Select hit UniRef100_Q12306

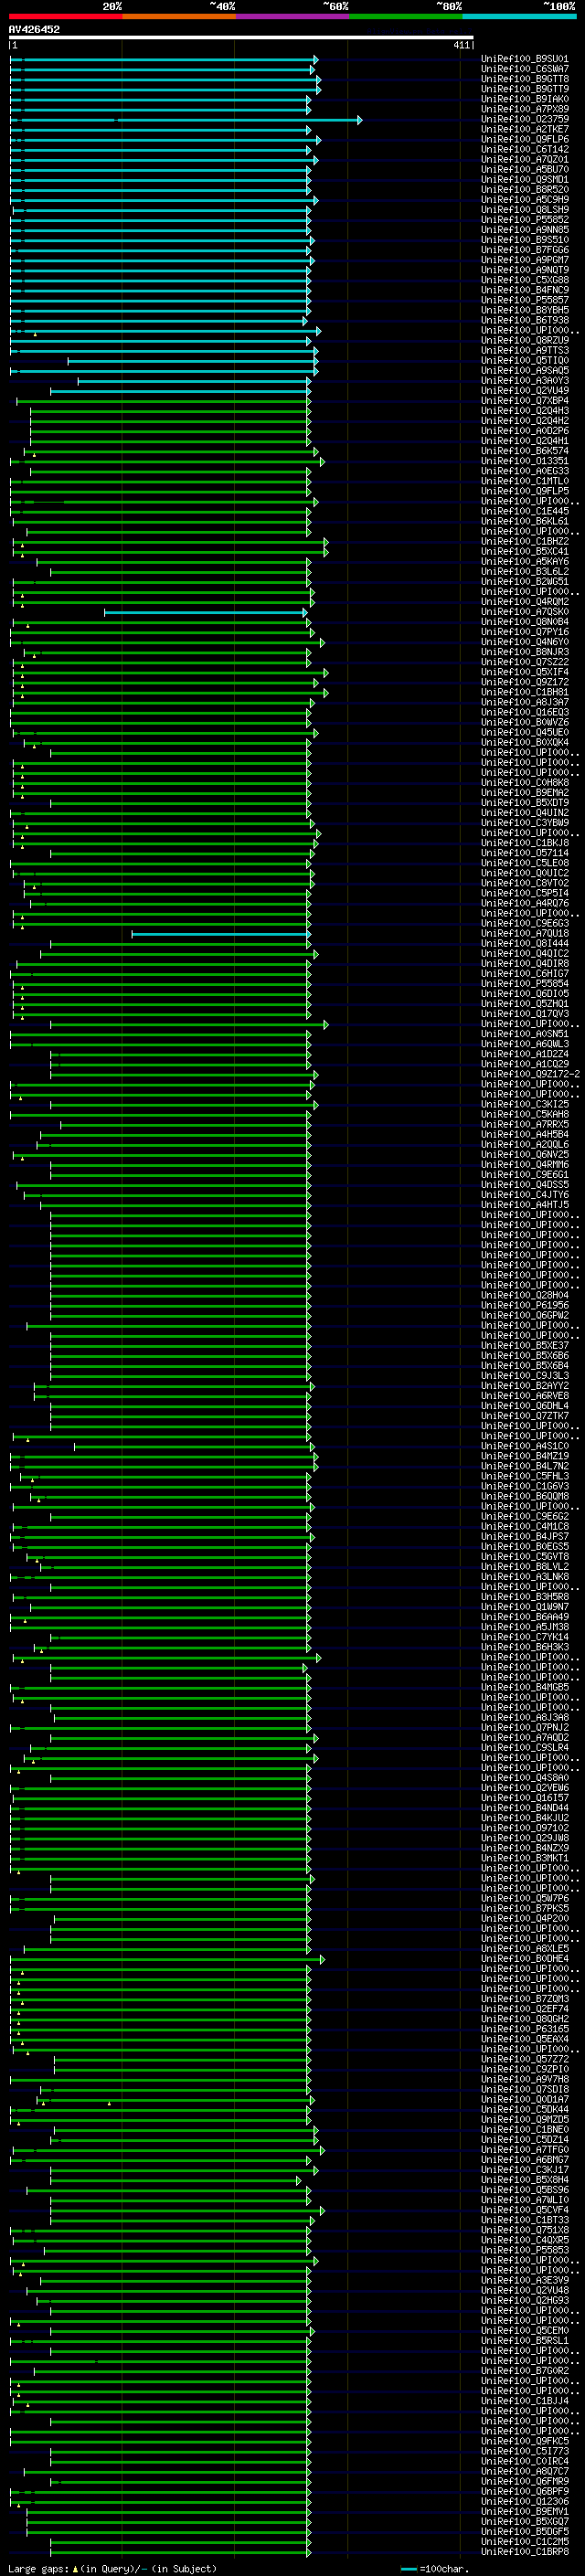[x=525, y=2501]
